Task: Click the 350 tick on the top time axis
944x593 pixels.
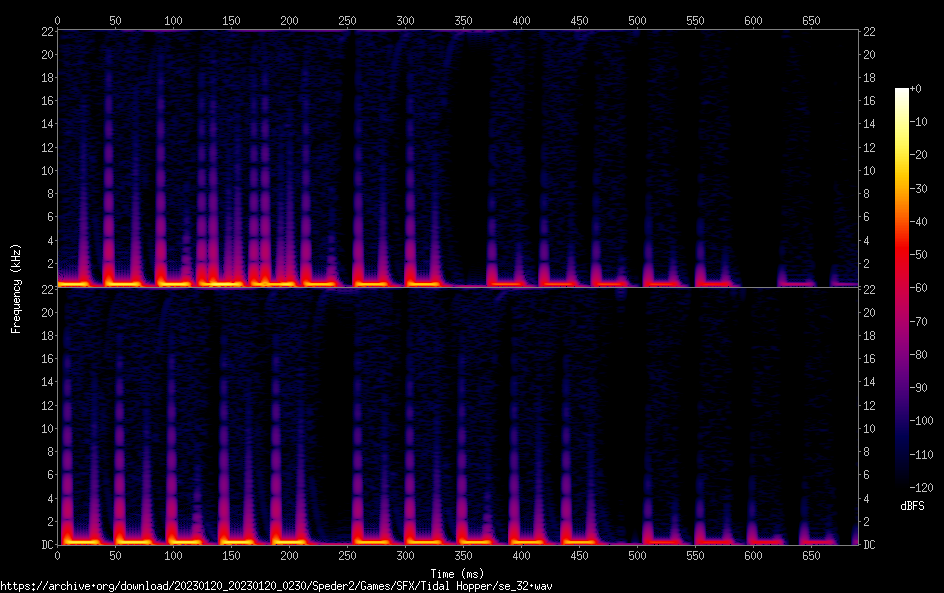Action: coord(463,20)
